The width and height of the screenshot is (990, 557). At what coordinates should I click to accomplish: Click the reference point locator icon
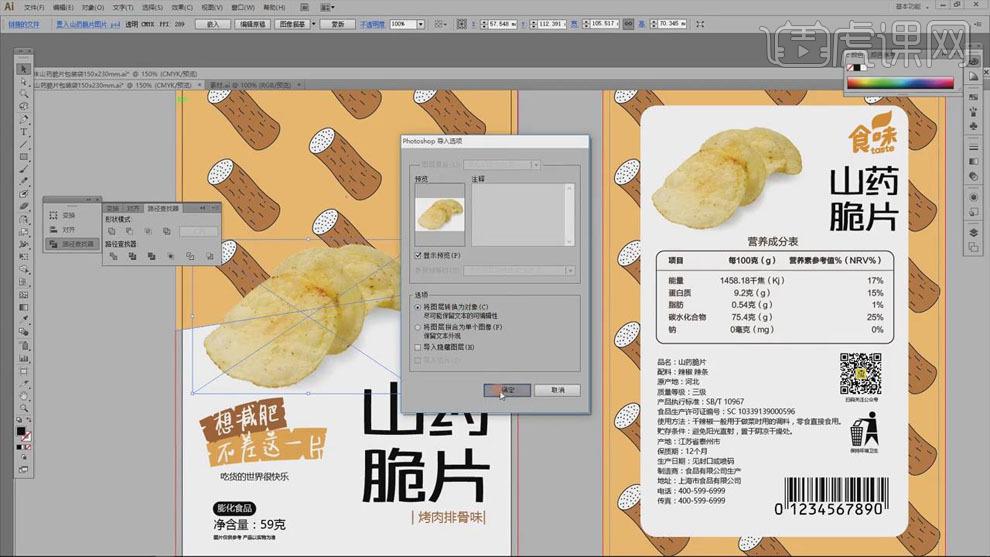[x=462, y=24]
